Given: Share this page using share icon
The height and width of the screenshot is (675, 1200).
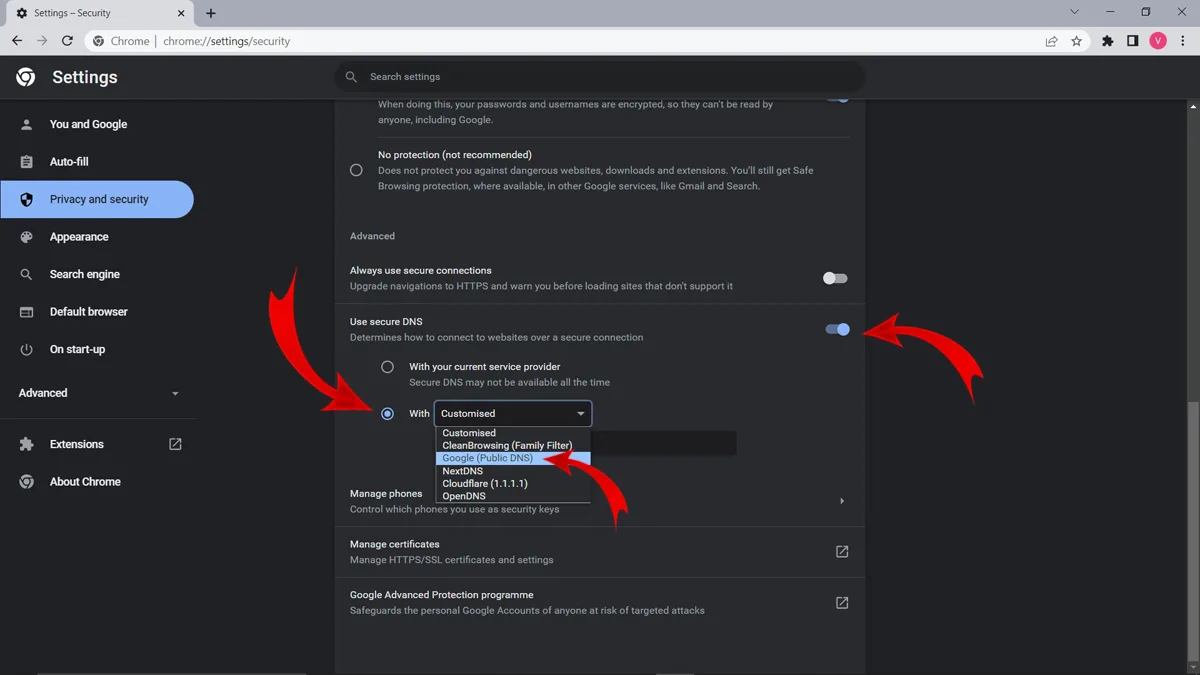Looking at the screenshot, I should click(x=1051, y=41).
